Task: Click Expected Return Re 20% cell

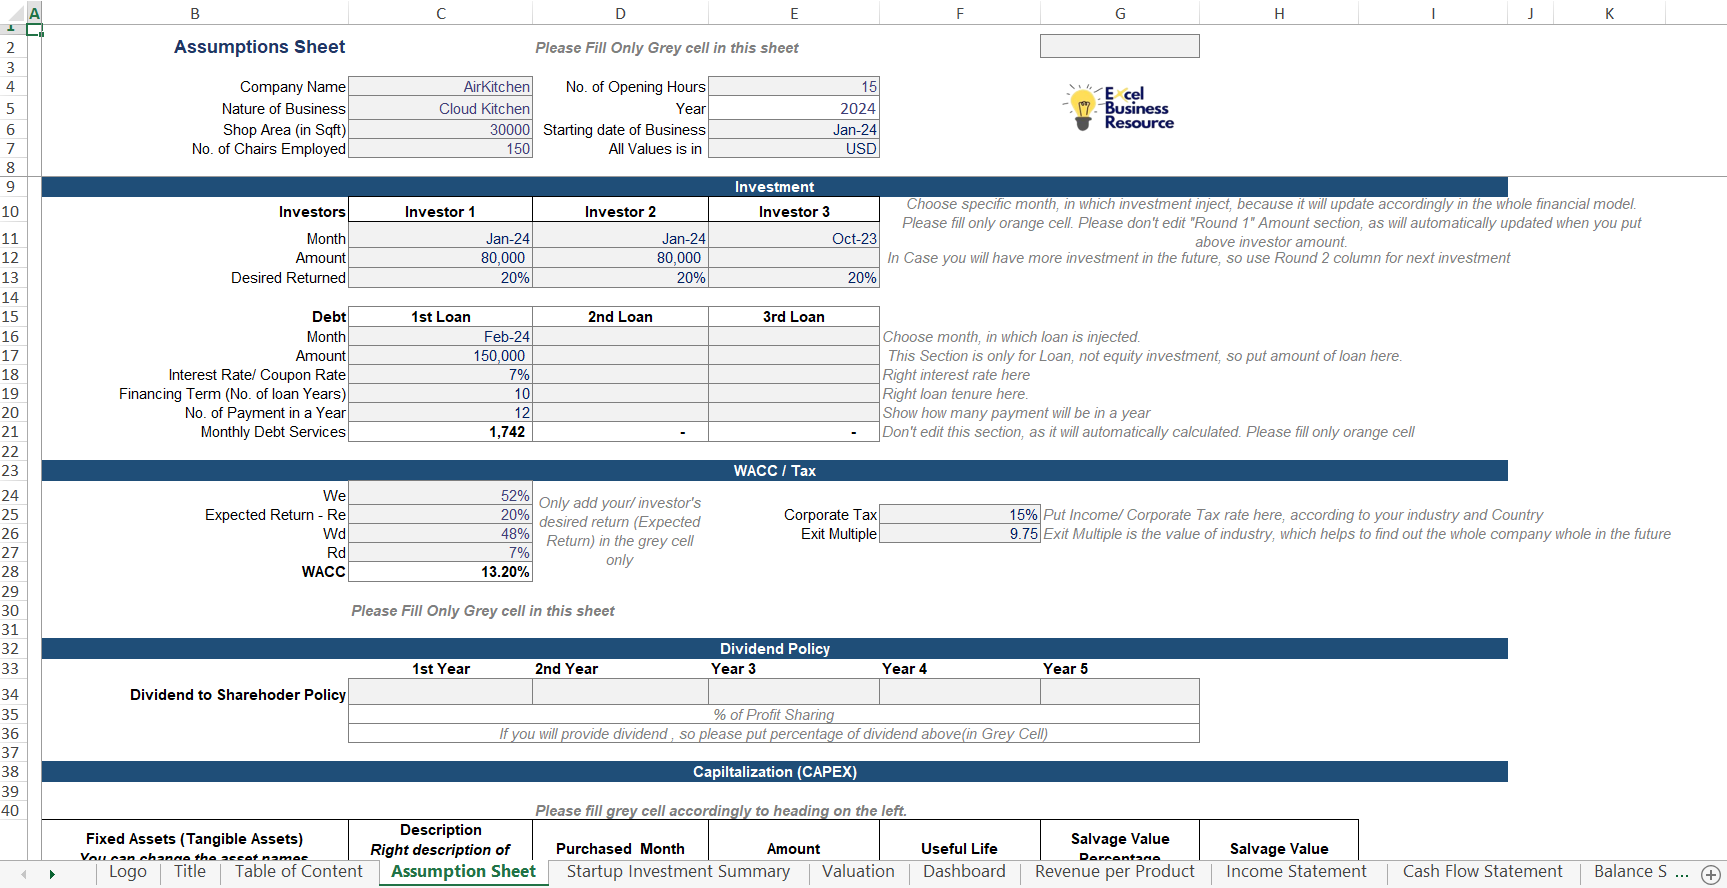Action: [x=440, y=515]
